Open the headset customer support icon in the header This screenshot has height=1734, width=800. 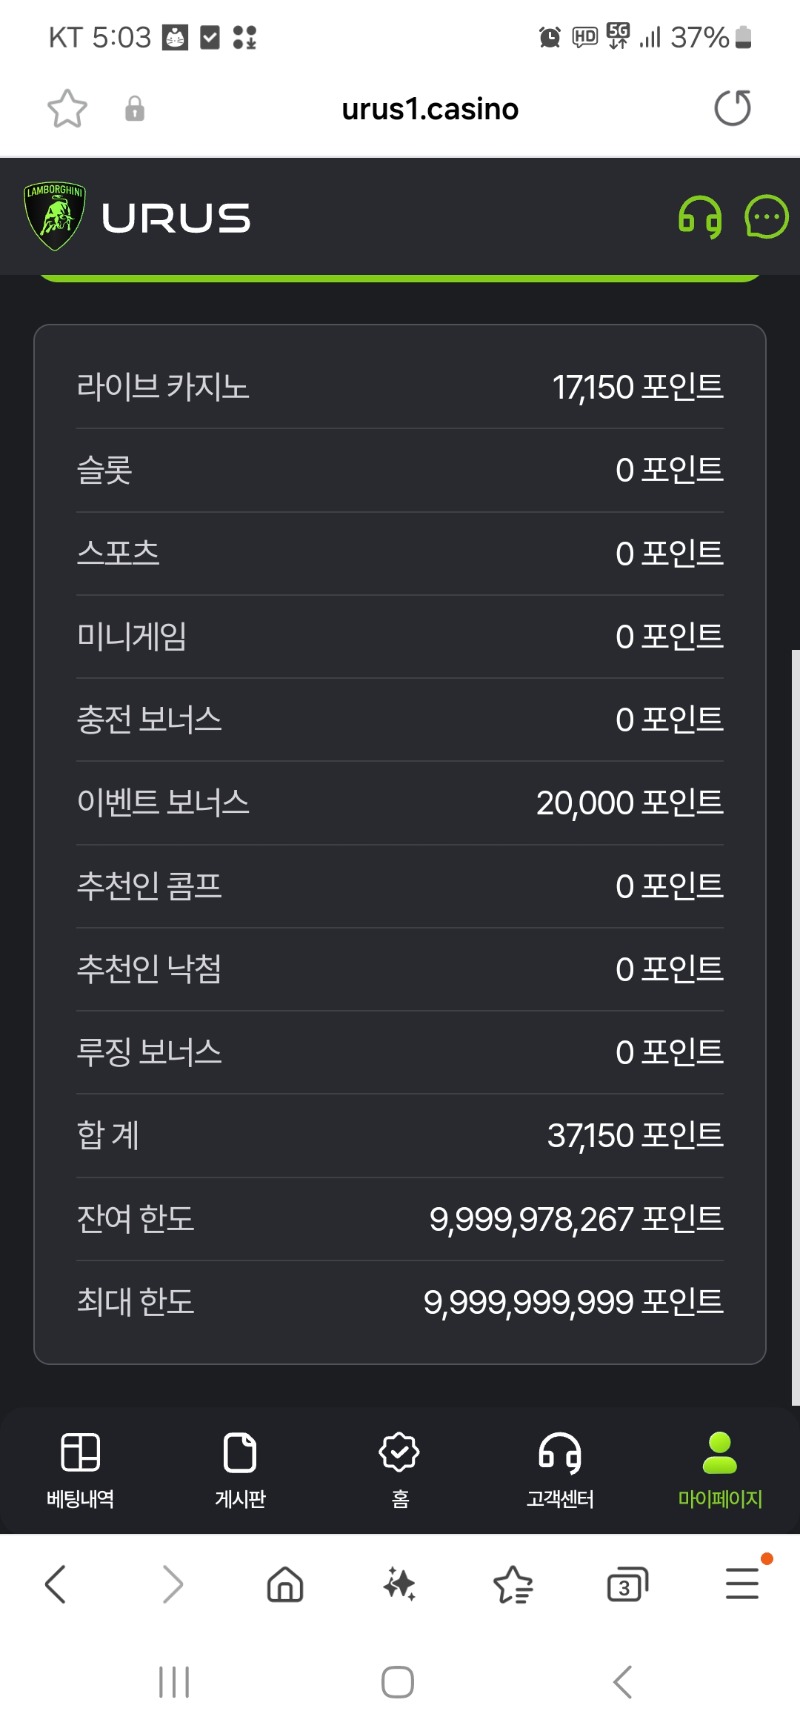(x=700, y=217)
